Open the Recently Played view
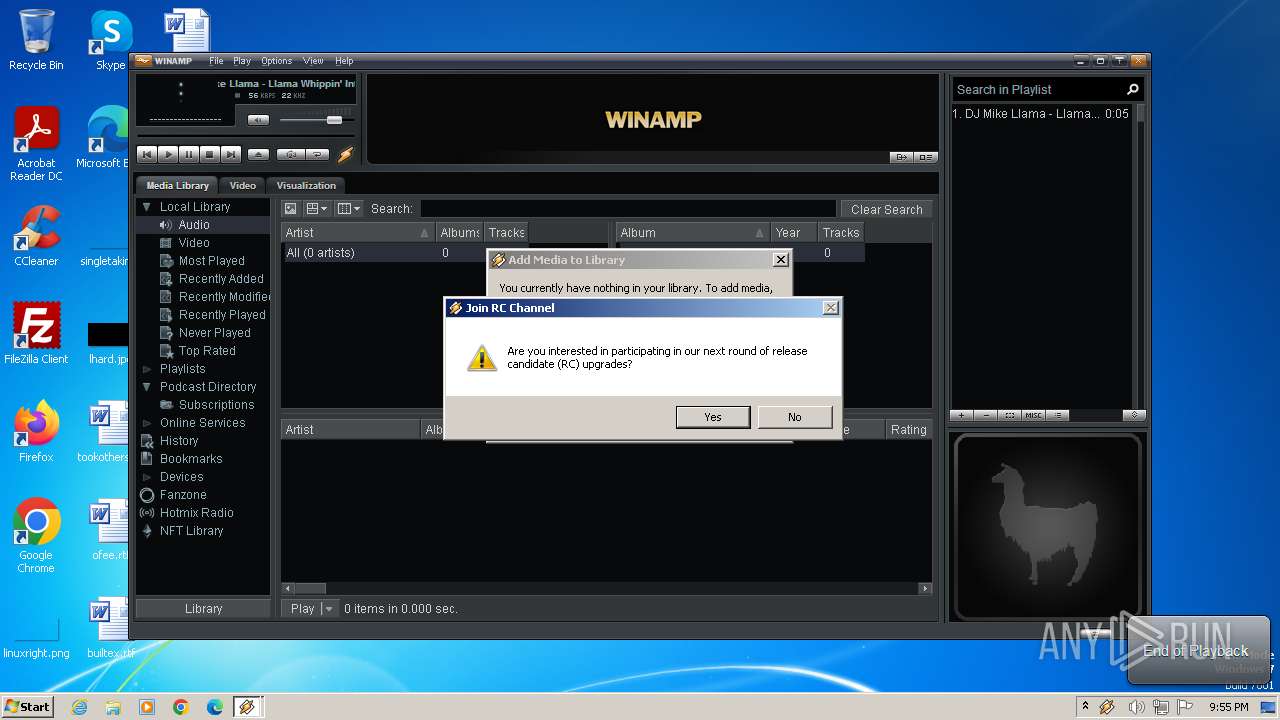The height and width of the screenshot is (720, 1280). (222, 315)
